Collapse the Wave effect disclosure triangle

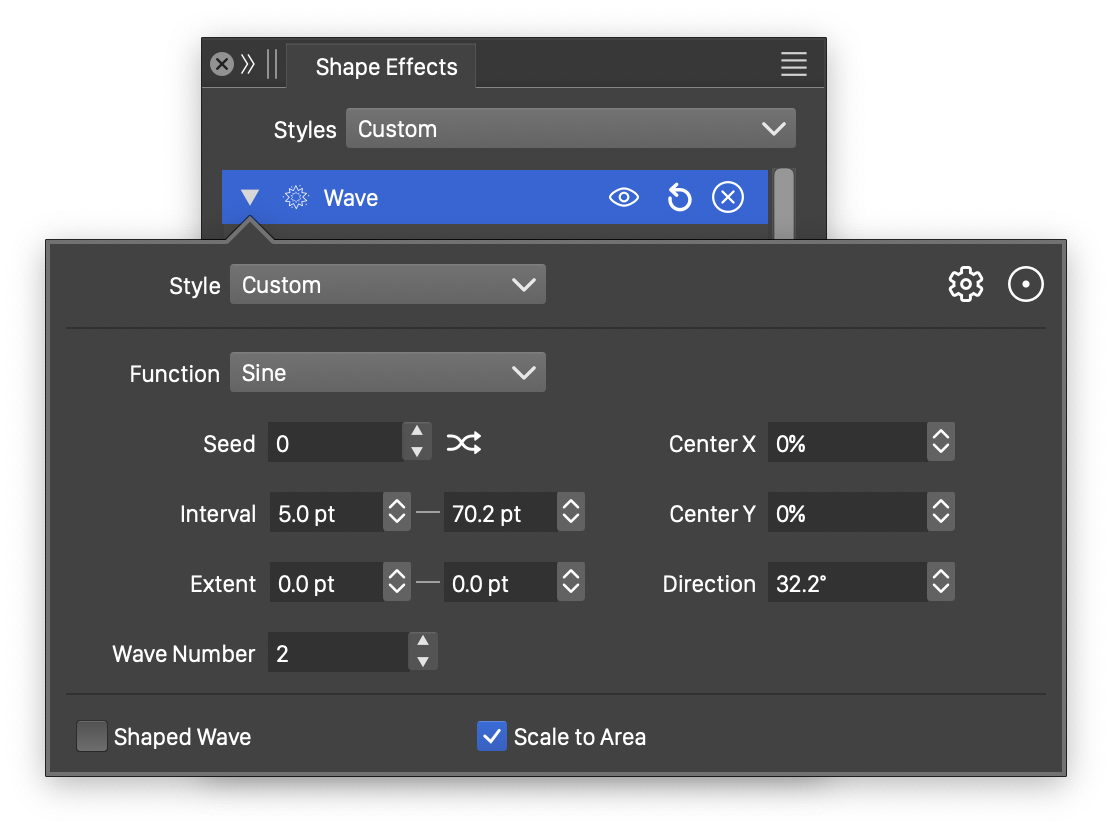250,198
